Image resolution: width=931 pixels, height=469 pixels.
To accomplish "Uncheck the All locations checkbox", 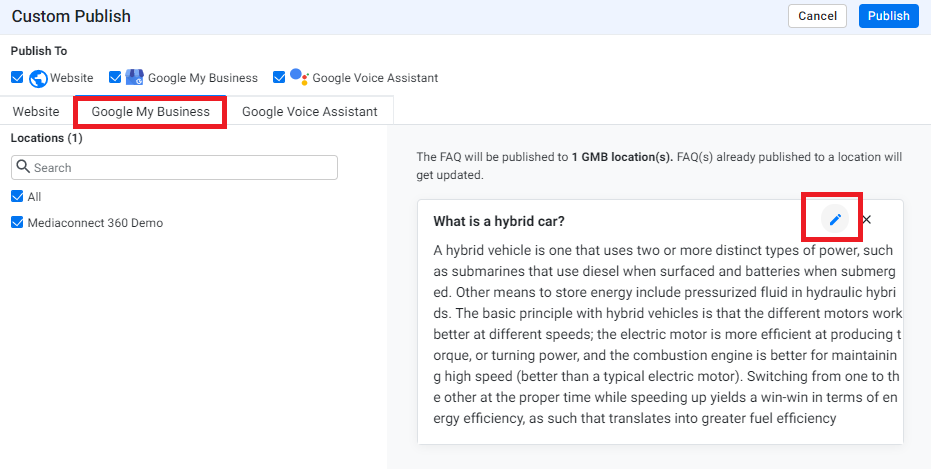I will [x=17, y=197].
